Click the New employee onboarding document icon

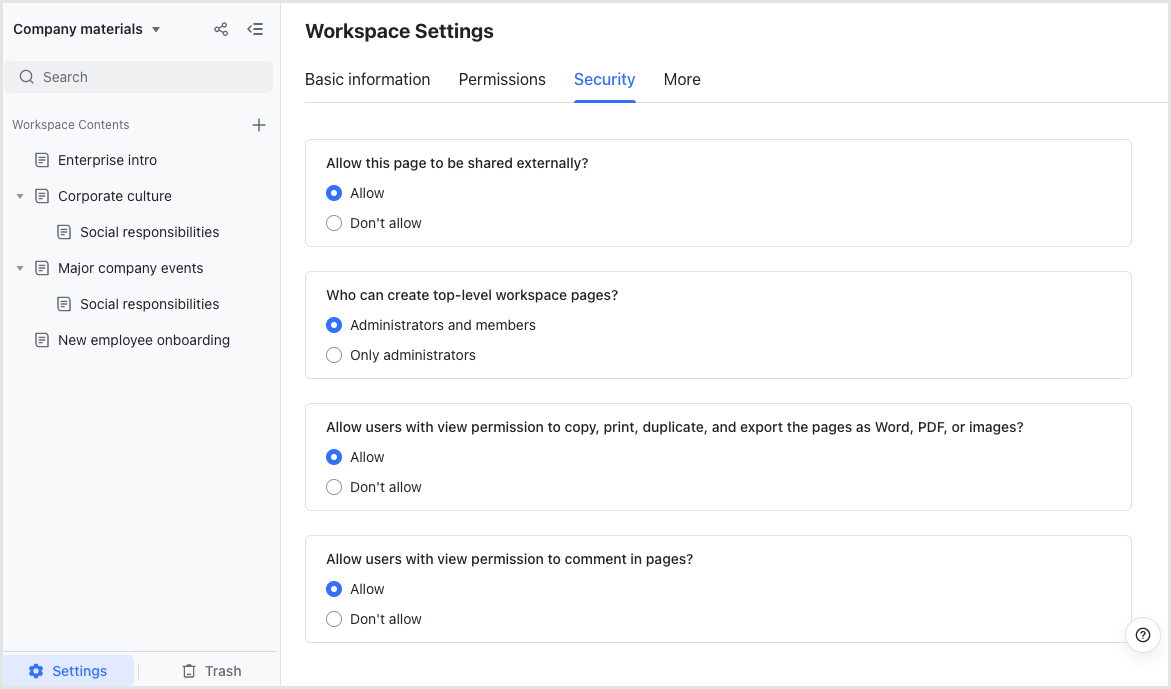pos(42,340)
